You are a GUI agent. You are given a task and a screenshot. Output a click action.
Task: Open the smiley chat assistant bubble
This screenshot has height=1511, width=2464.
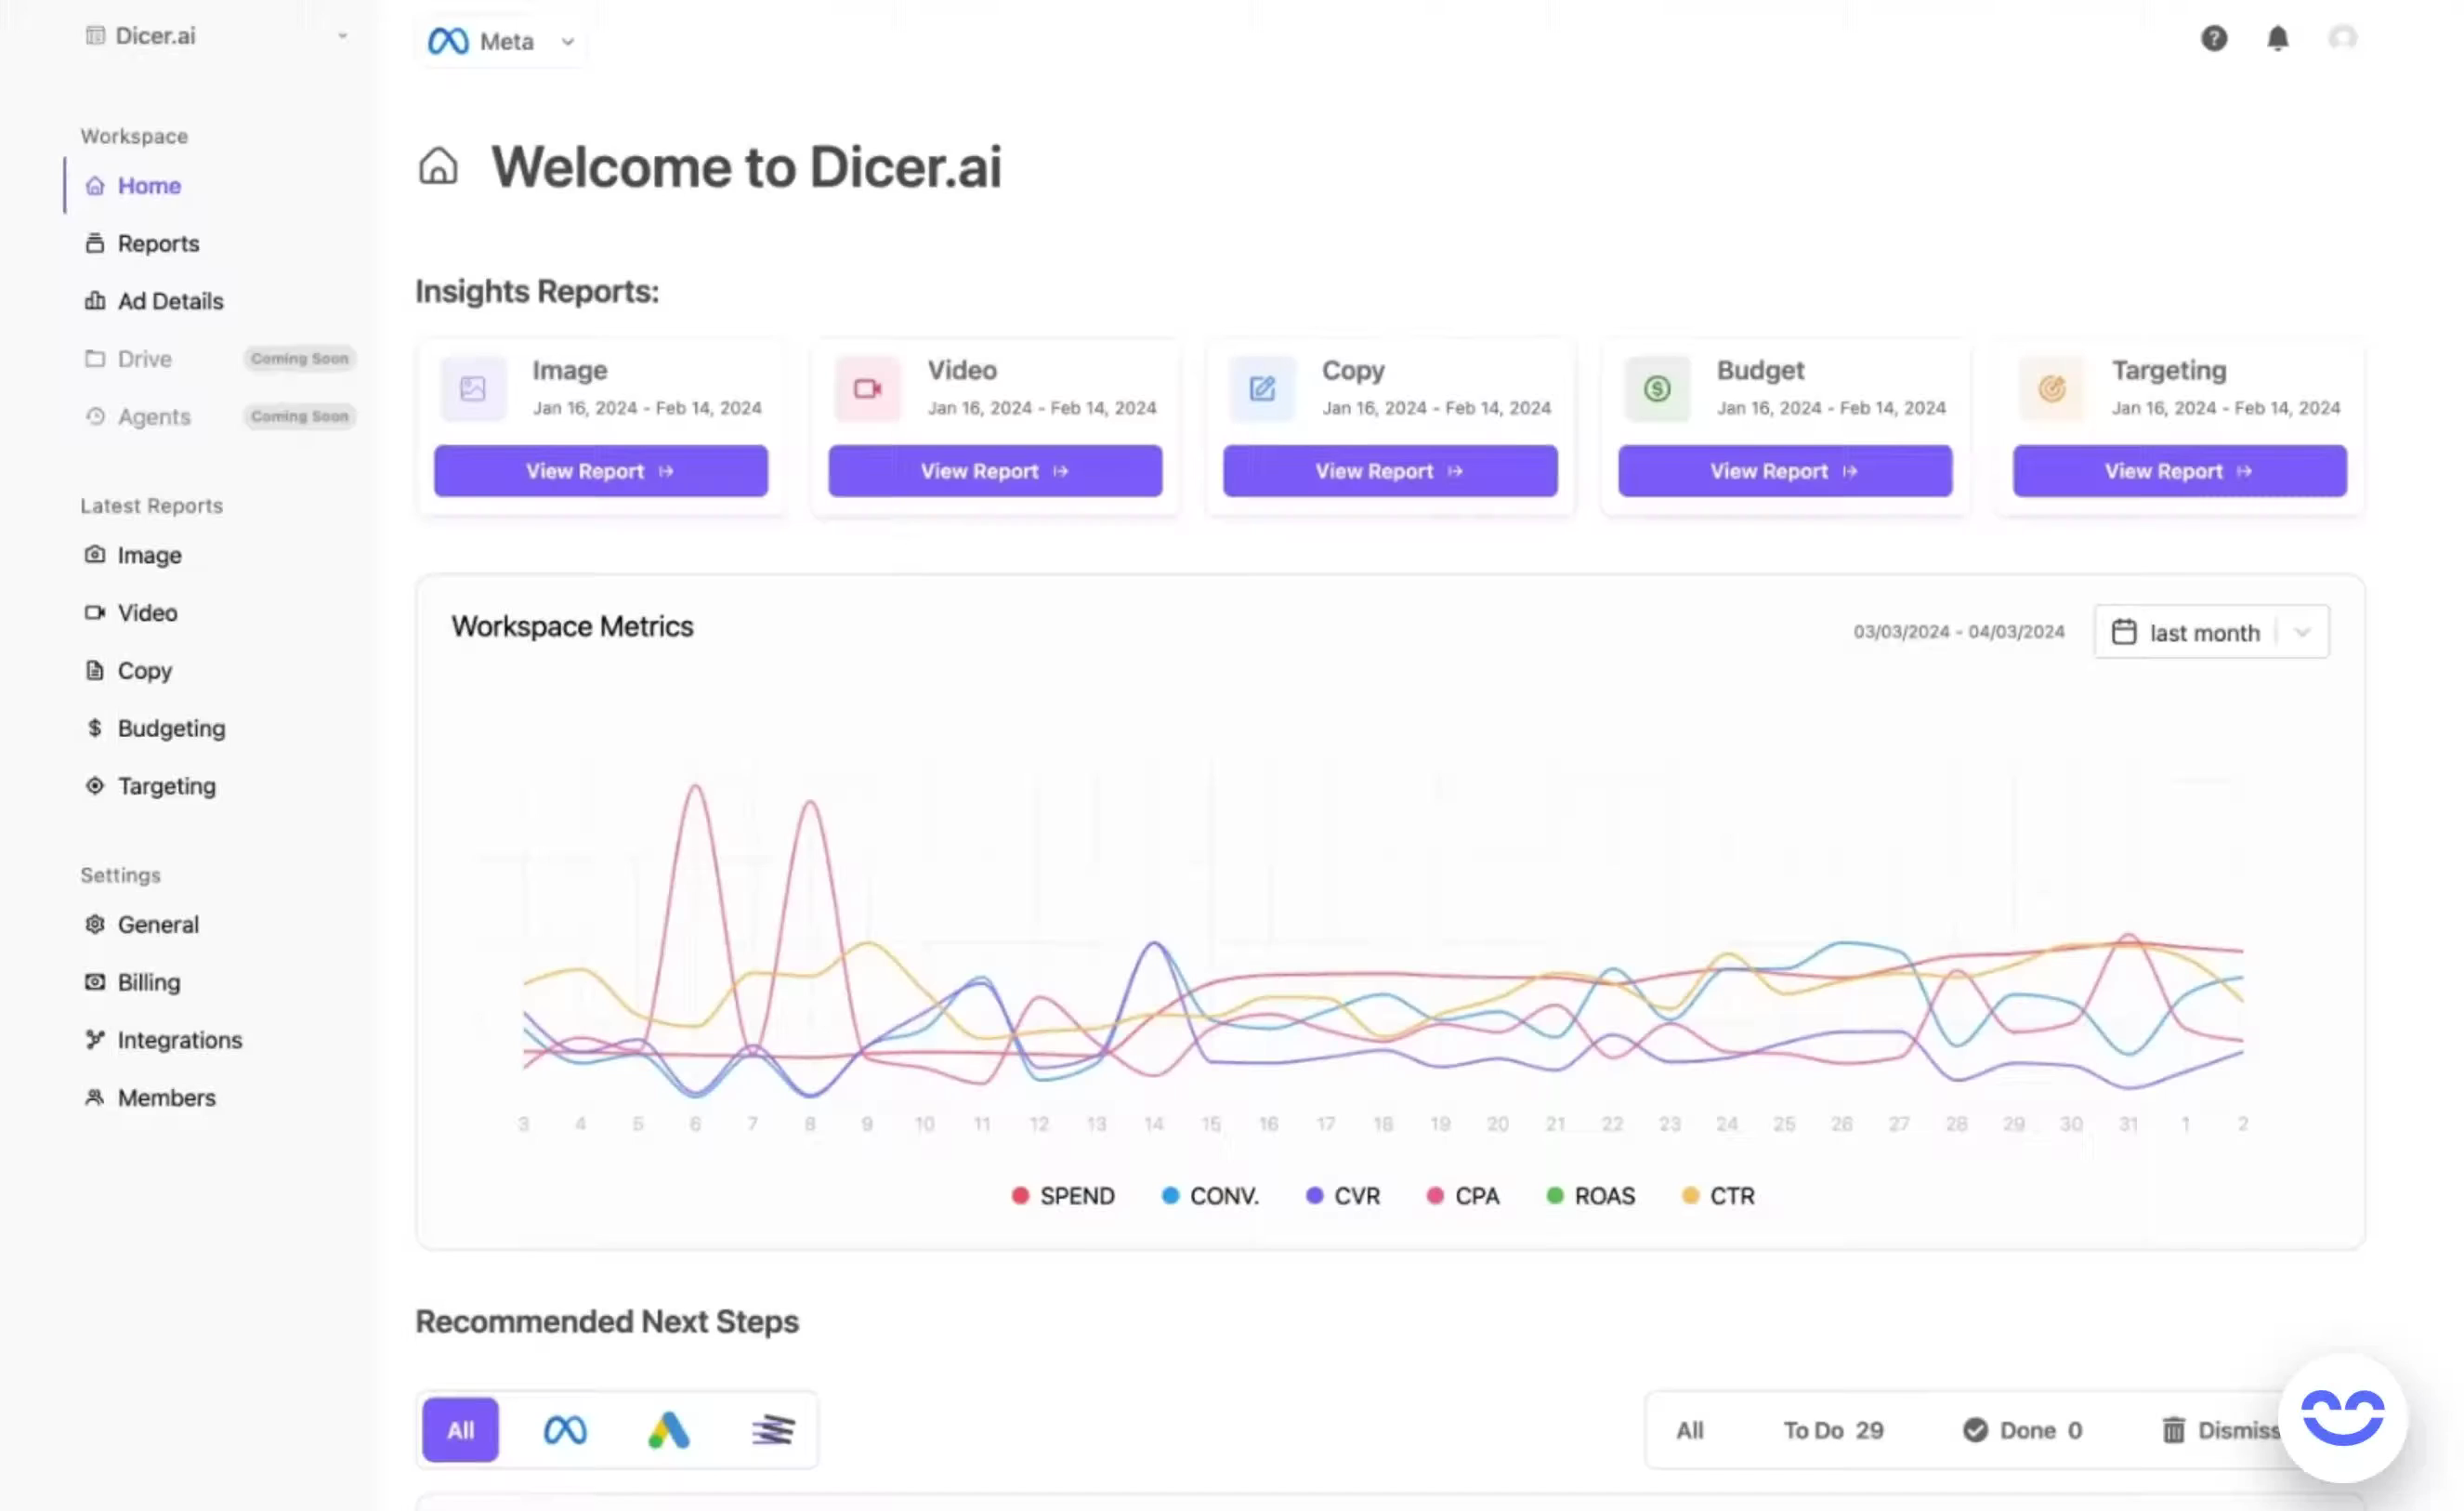(x=2342, y=1418)
